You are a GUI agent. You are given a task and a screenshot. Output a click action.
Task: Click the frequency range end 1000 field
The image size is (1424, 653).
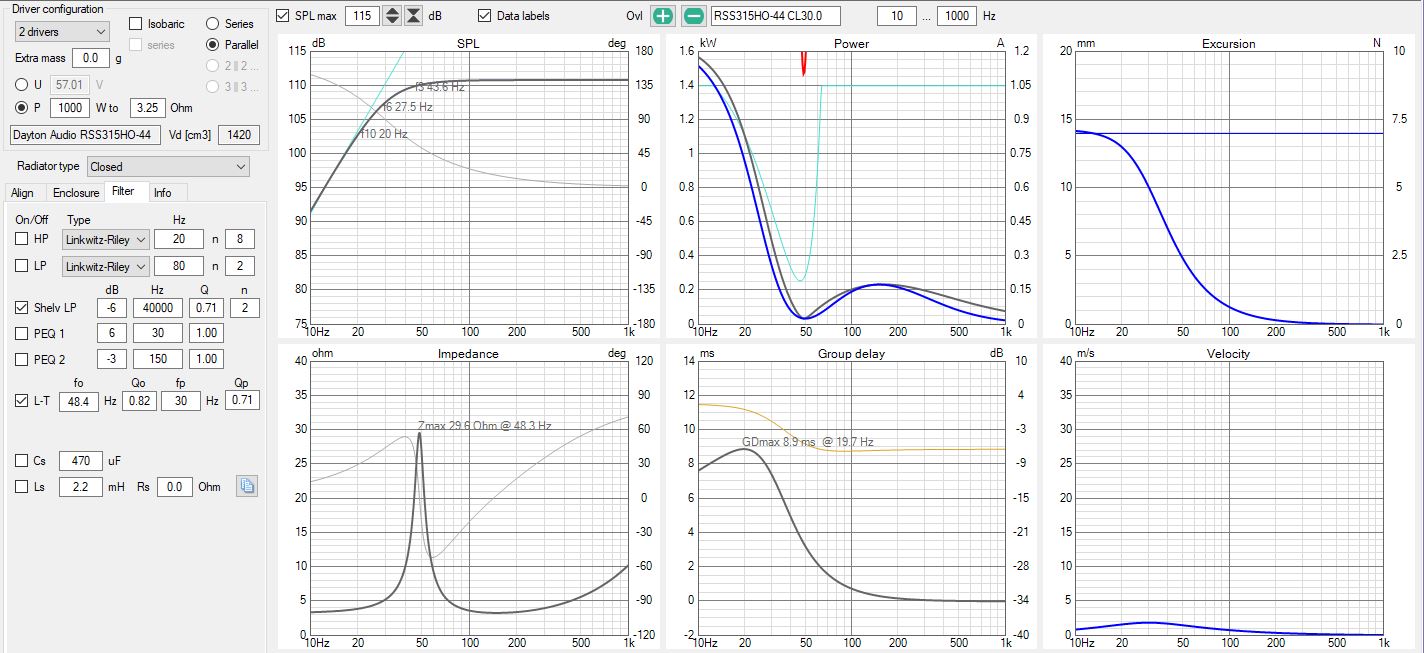coord(957,16)
